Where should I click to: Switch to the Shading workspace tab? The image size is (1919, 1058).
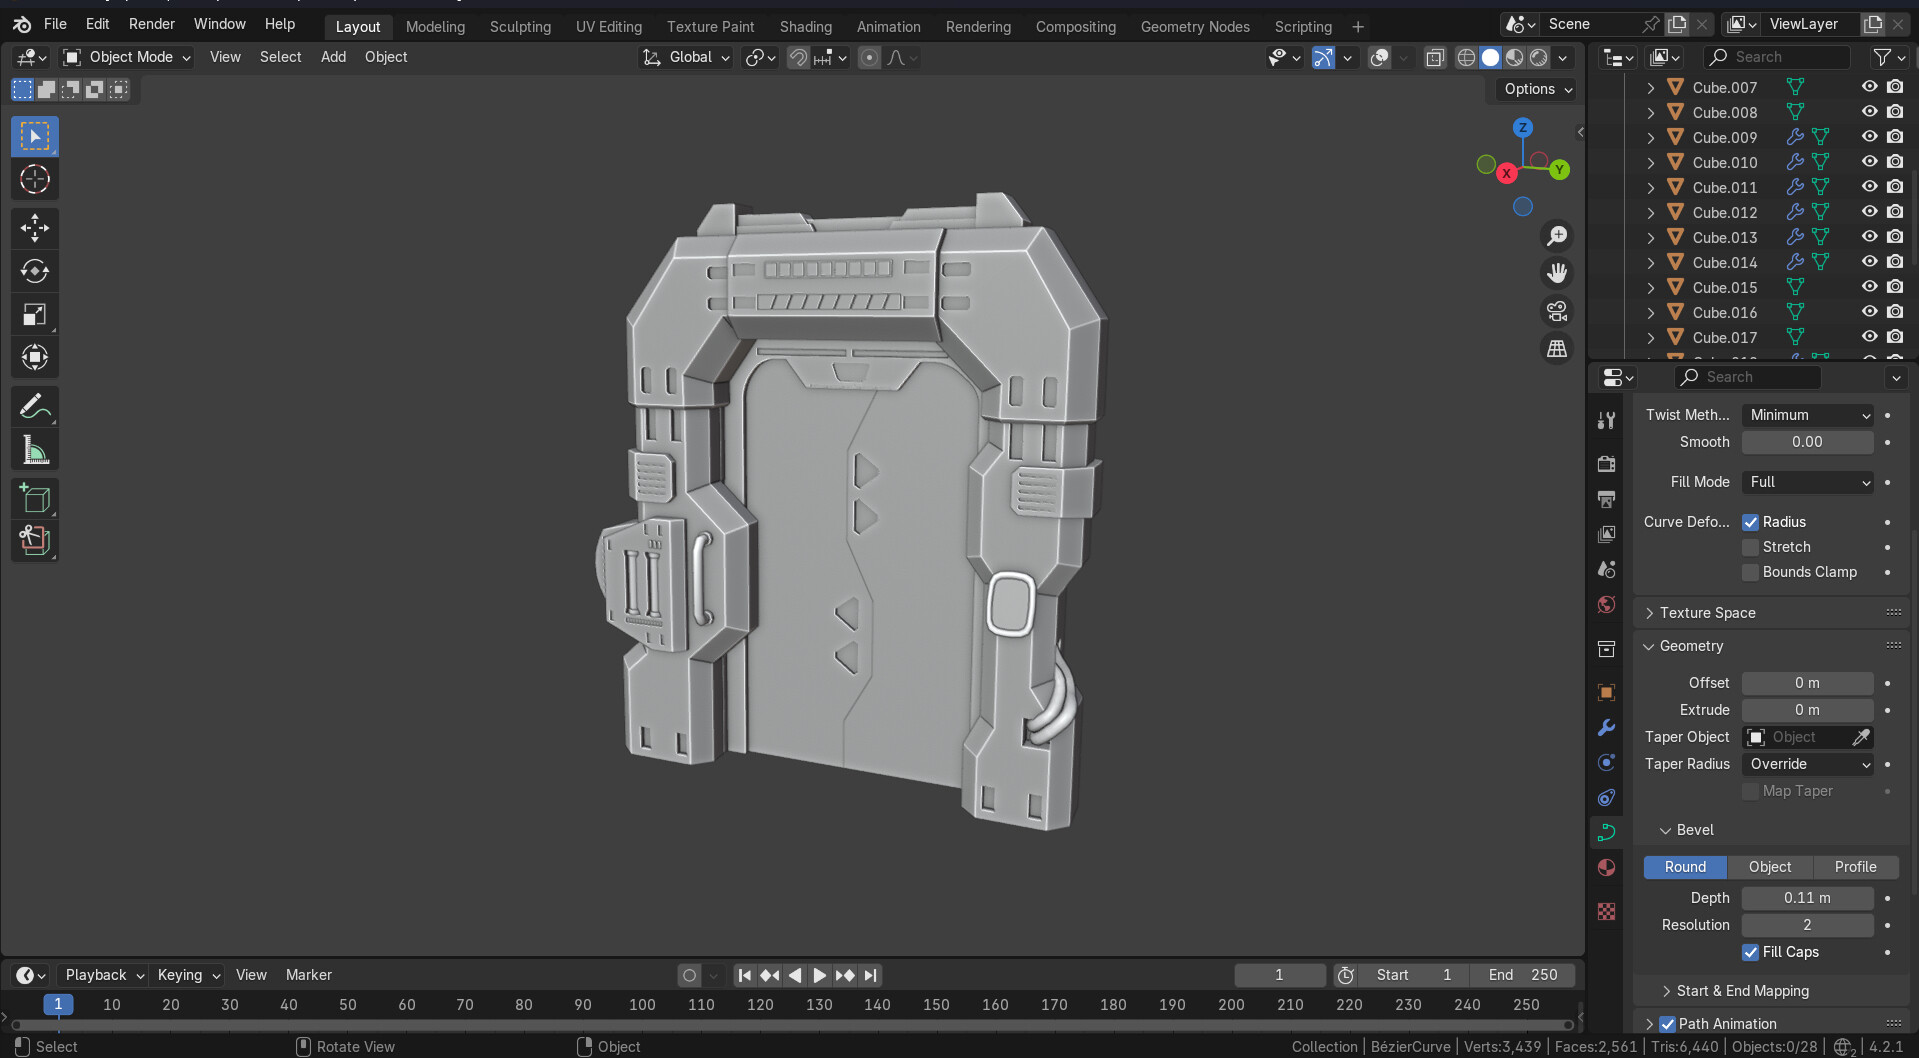coord(805,26)
